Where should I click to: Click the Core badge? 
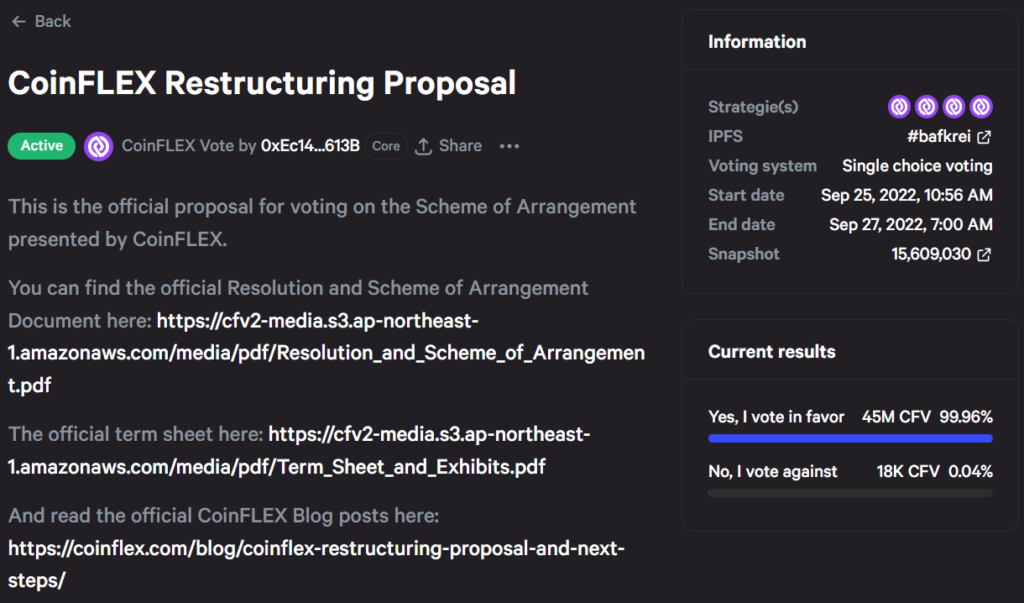tap(386, 146)
